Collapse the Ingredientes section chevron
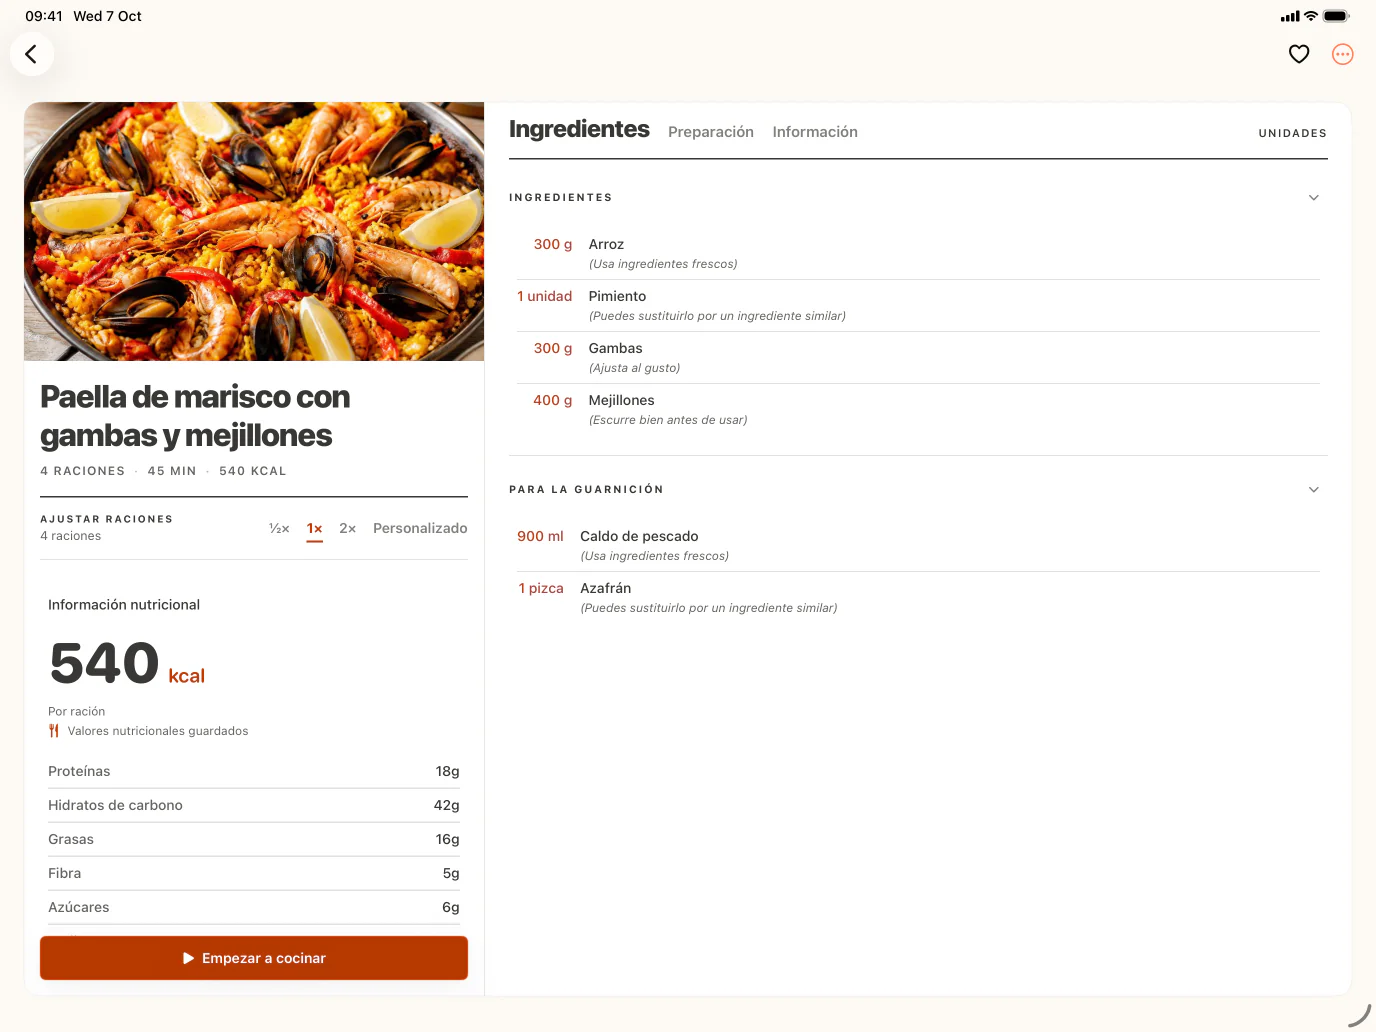This screenshot has height=1032, width=1376. [x=1314, y=198]
